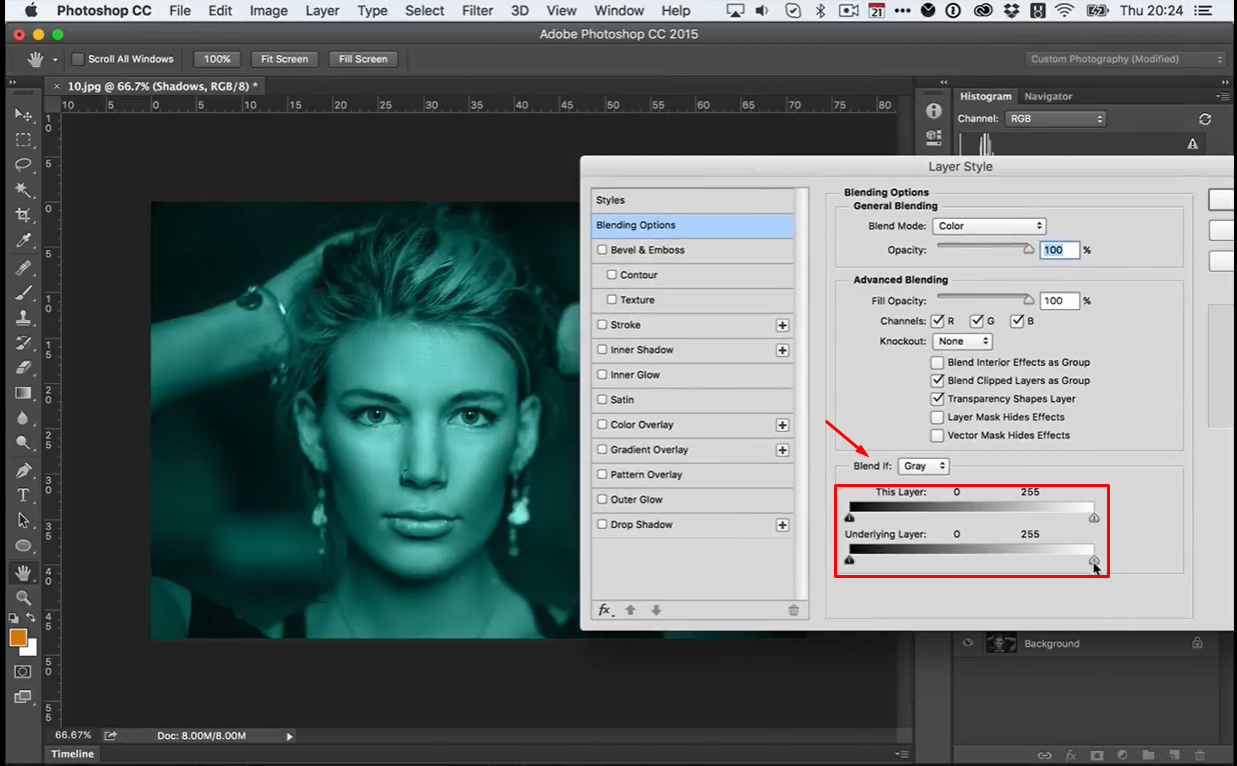Select the Healing Brush tool
The width and height of the screenshot is (1237, 766).
pyautogui.click(x=23, y=268)
